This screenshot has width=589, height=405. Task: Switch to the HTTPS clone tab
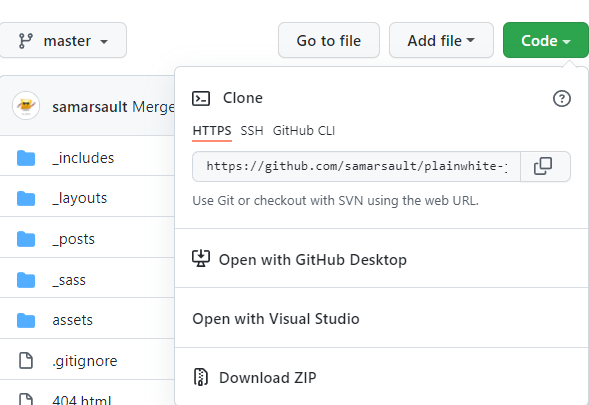point(212,131)
